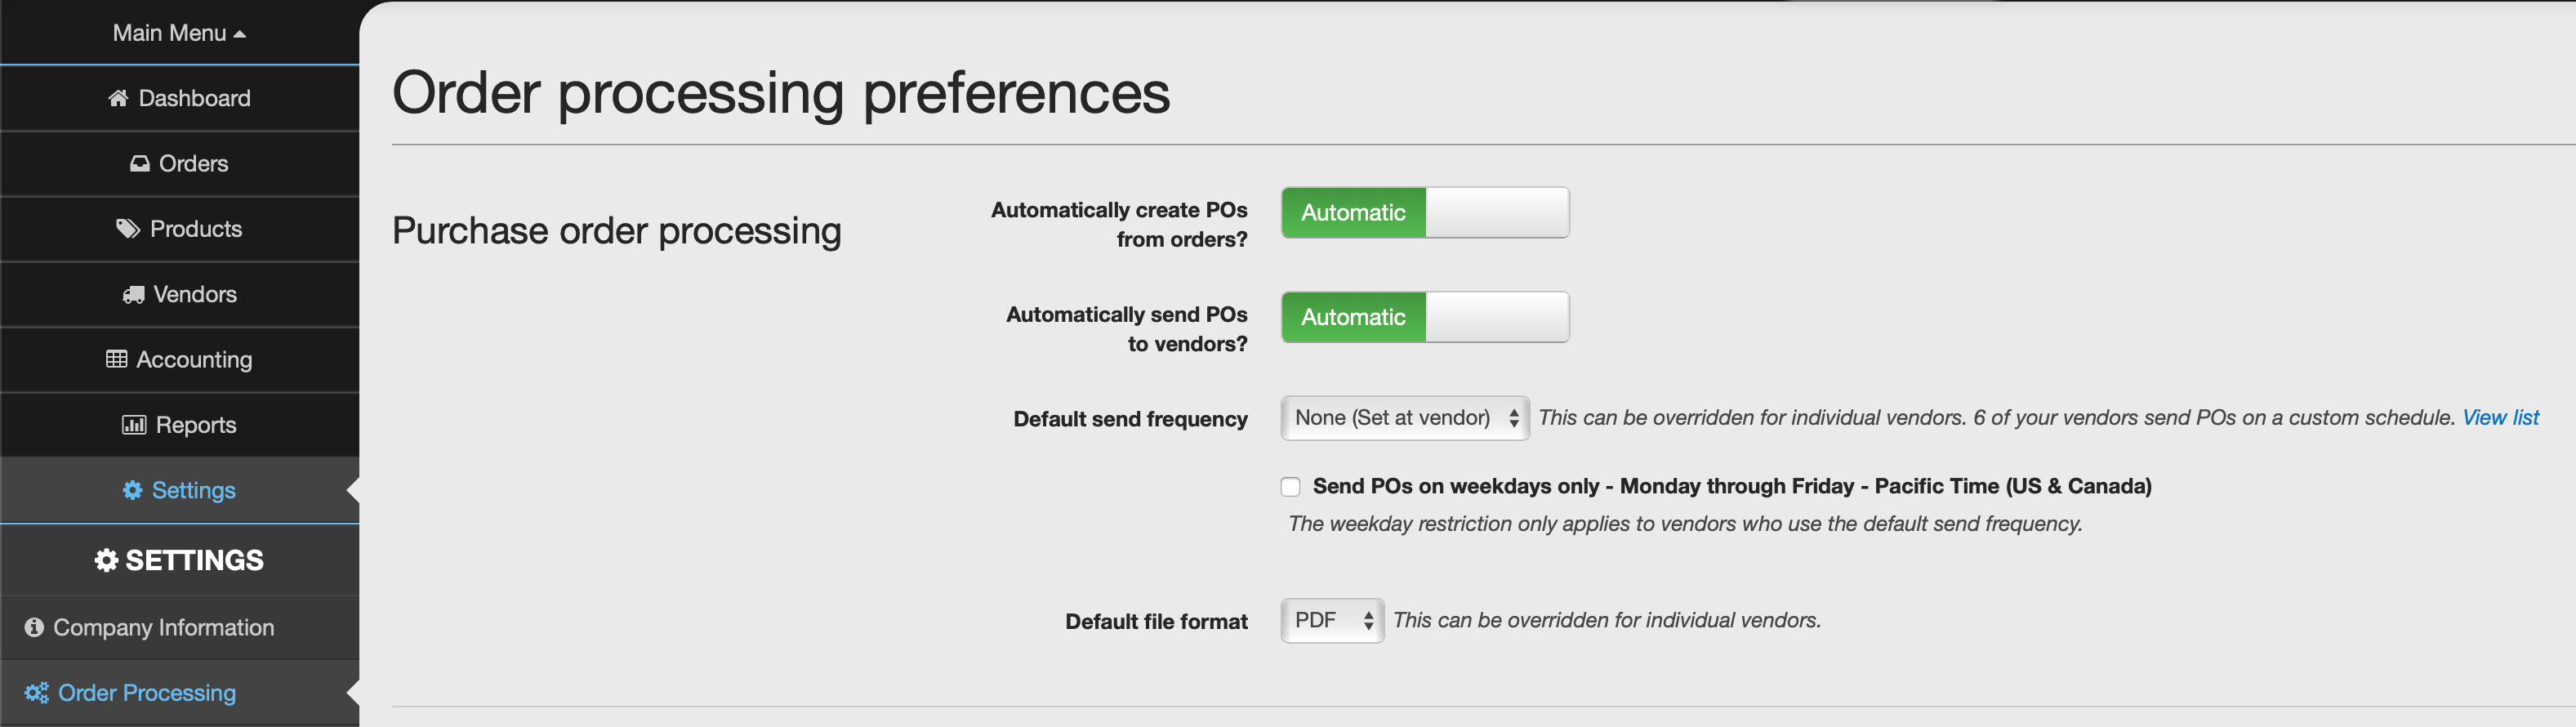Open the Reports menu item
Image resolution: width=2576 pixels, height=727 pixels.
point(180,425)
